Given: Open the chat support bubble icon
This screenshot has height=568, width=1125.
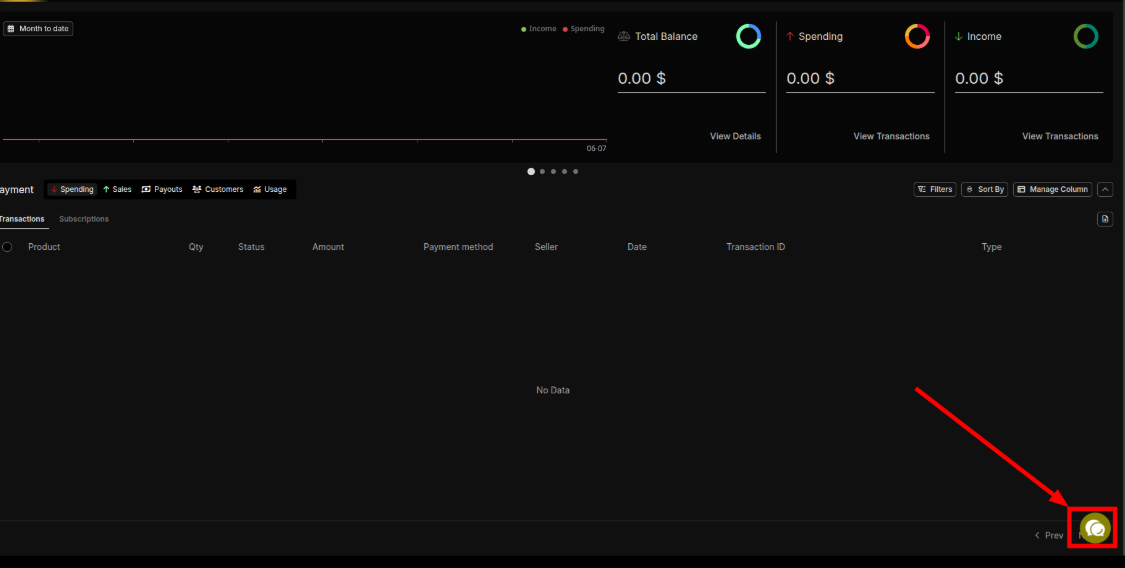Looking at the screenshot, I should pos(1095,529).
